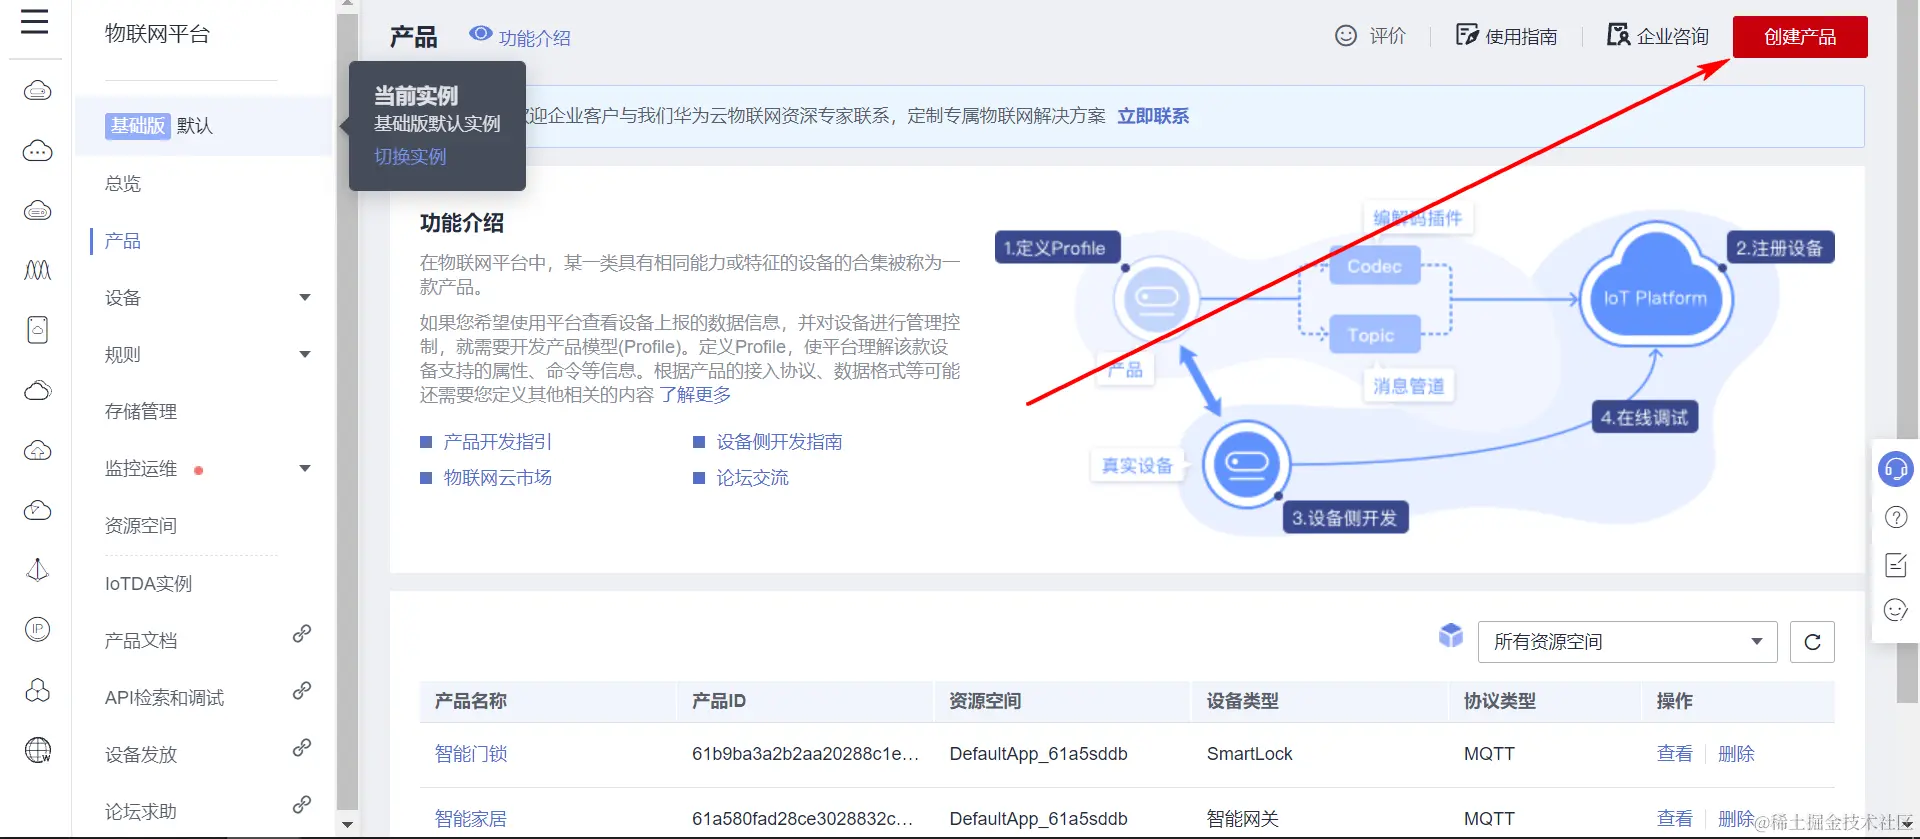The image size is (1920, 839).
Task: Click the smiley icon next to 评价
Action: (x=1346, y=36)
